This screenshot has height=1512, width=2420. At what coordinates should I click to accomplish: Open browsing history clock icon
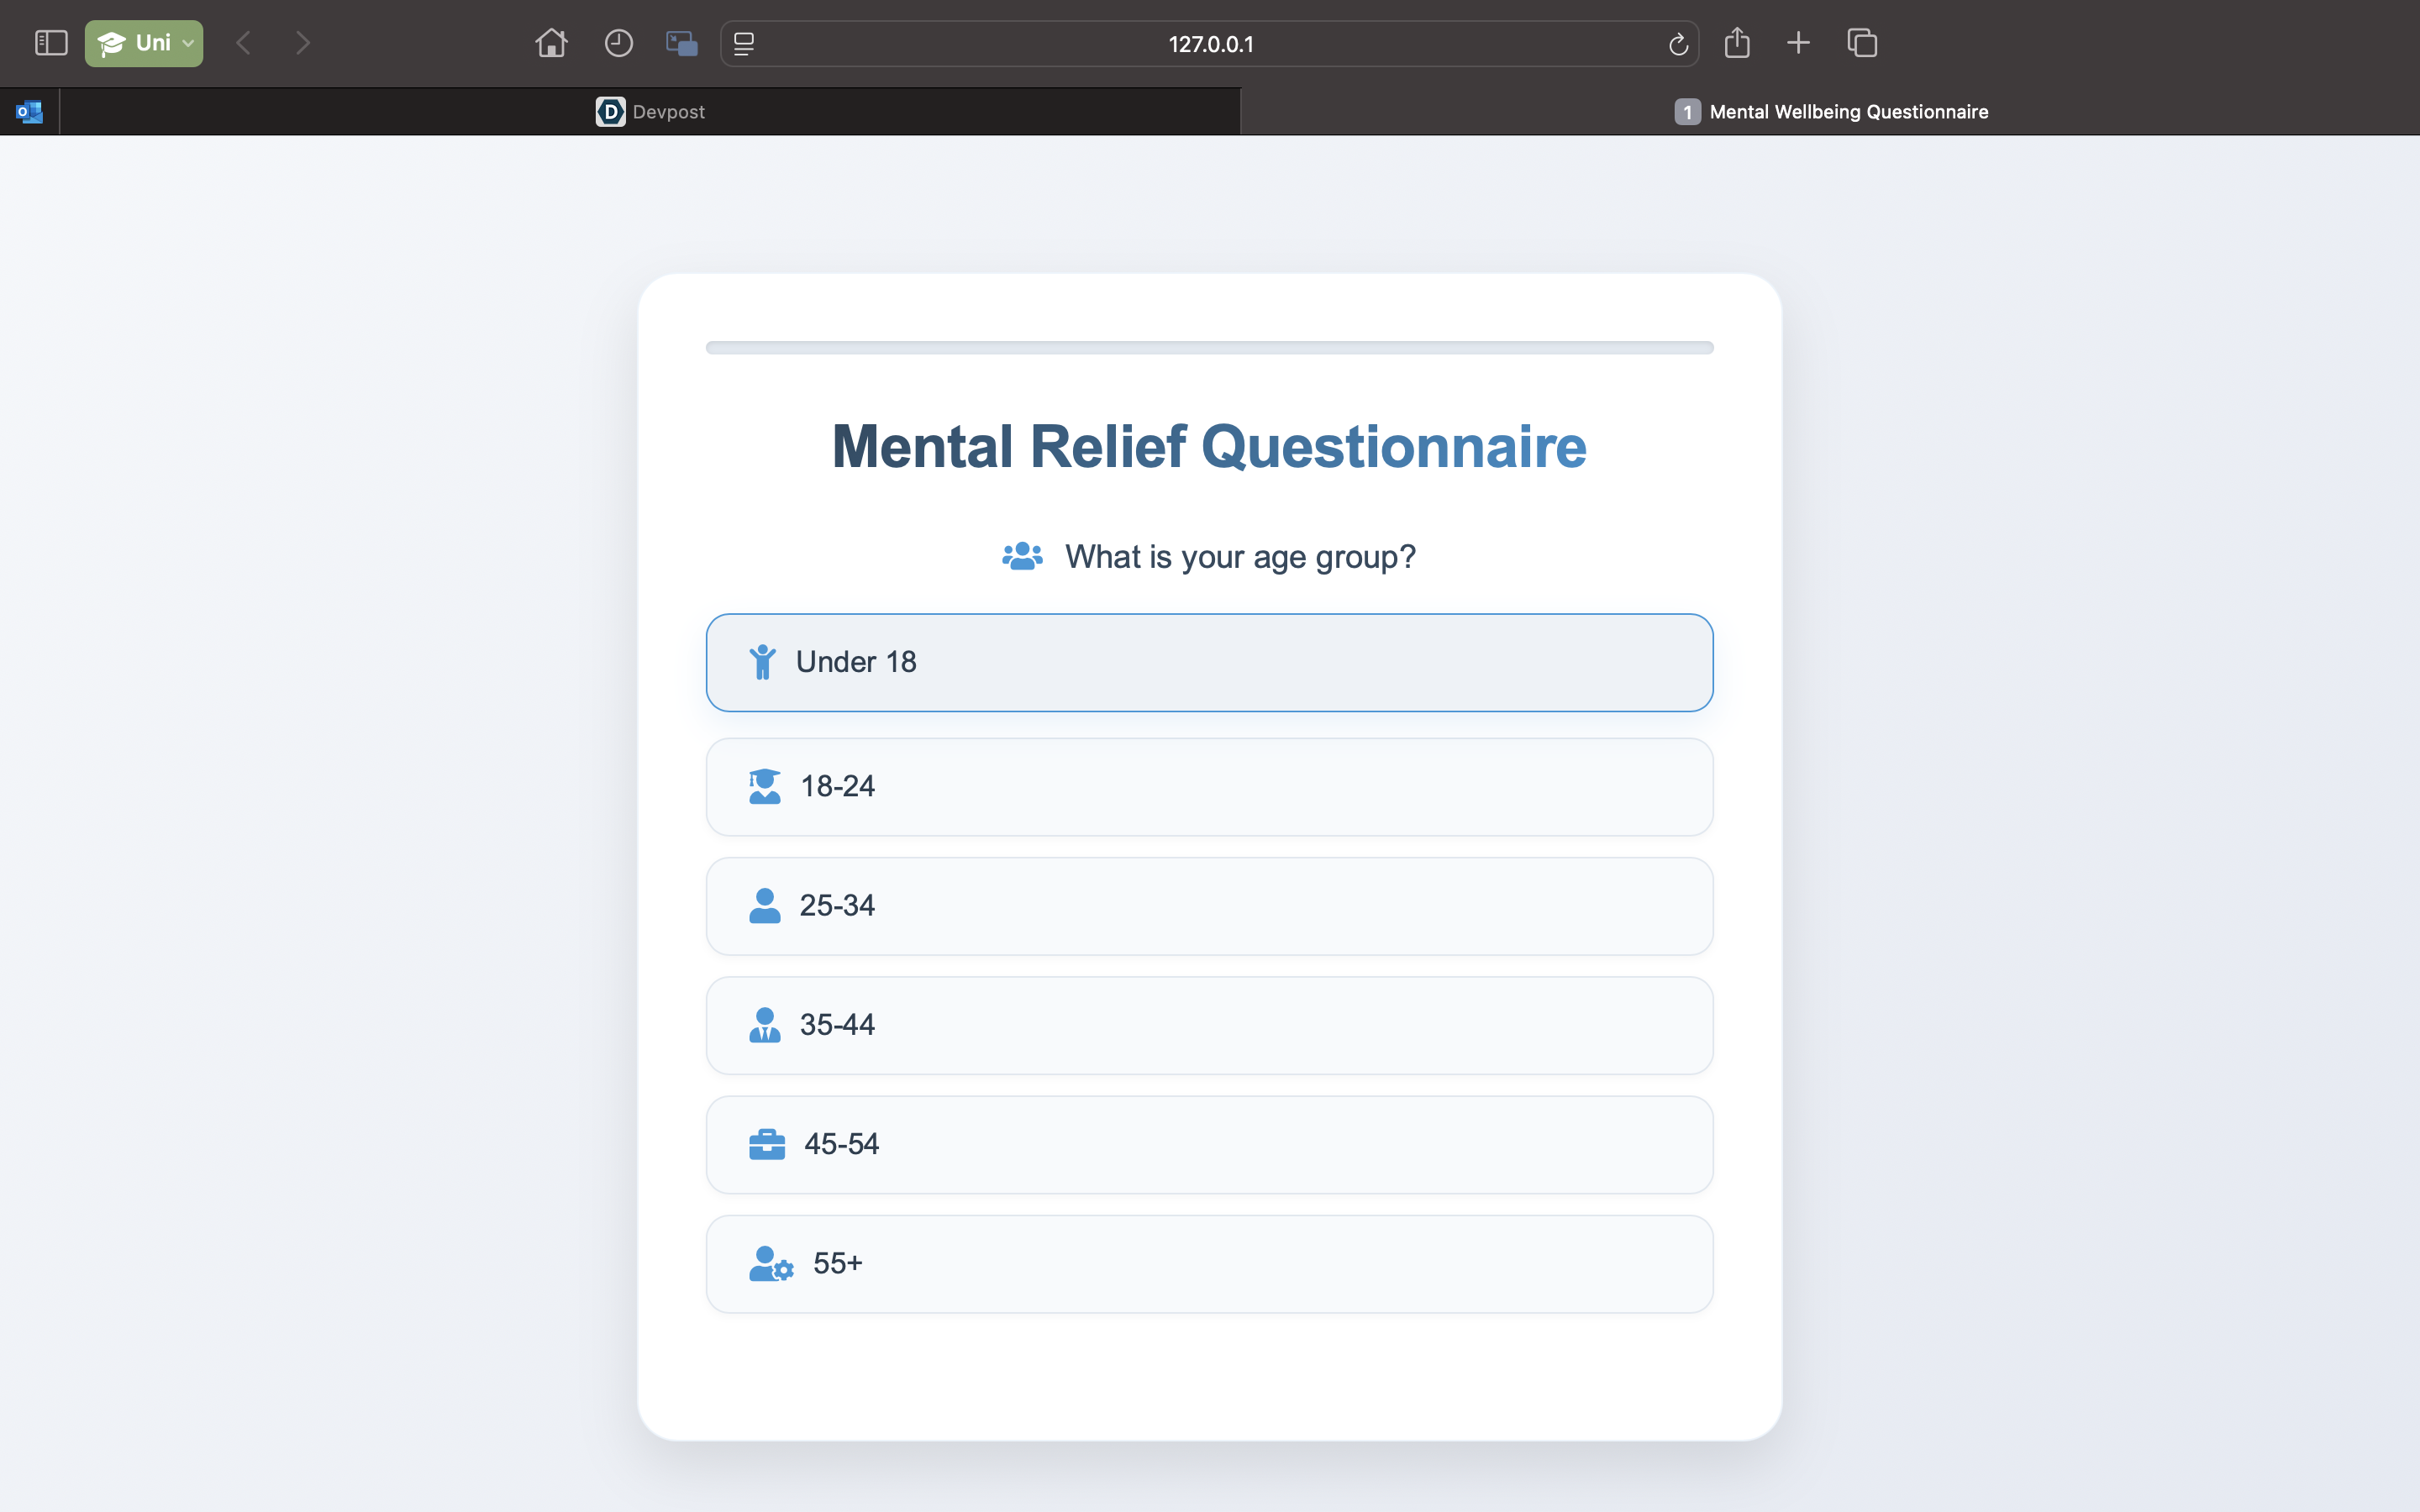tap(618, 43)
